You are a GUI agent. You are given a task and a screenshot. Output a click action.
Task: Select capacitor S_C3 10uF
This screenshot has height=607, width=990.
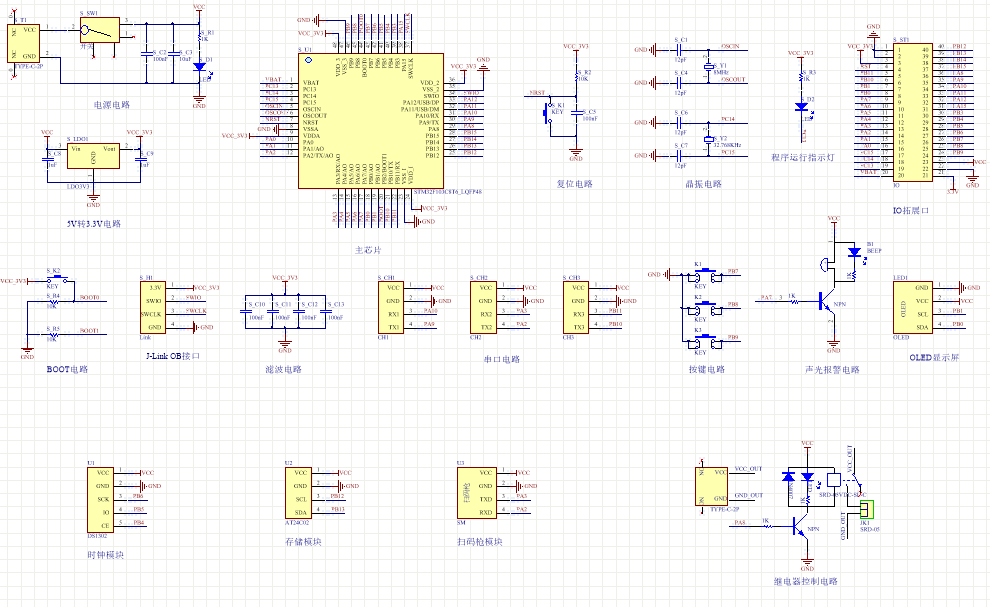tap(173, 53)
